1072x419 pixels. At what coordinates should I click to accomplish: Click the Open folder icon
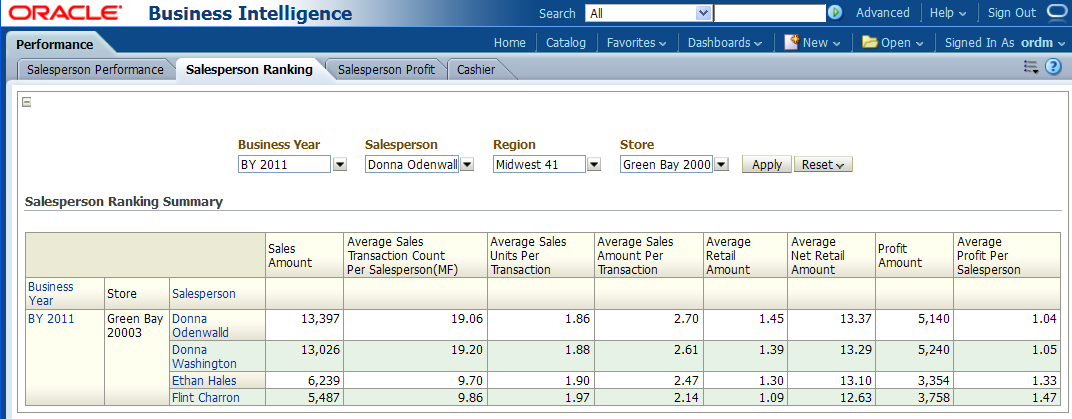pyautogui.click(x=869, y=42)
